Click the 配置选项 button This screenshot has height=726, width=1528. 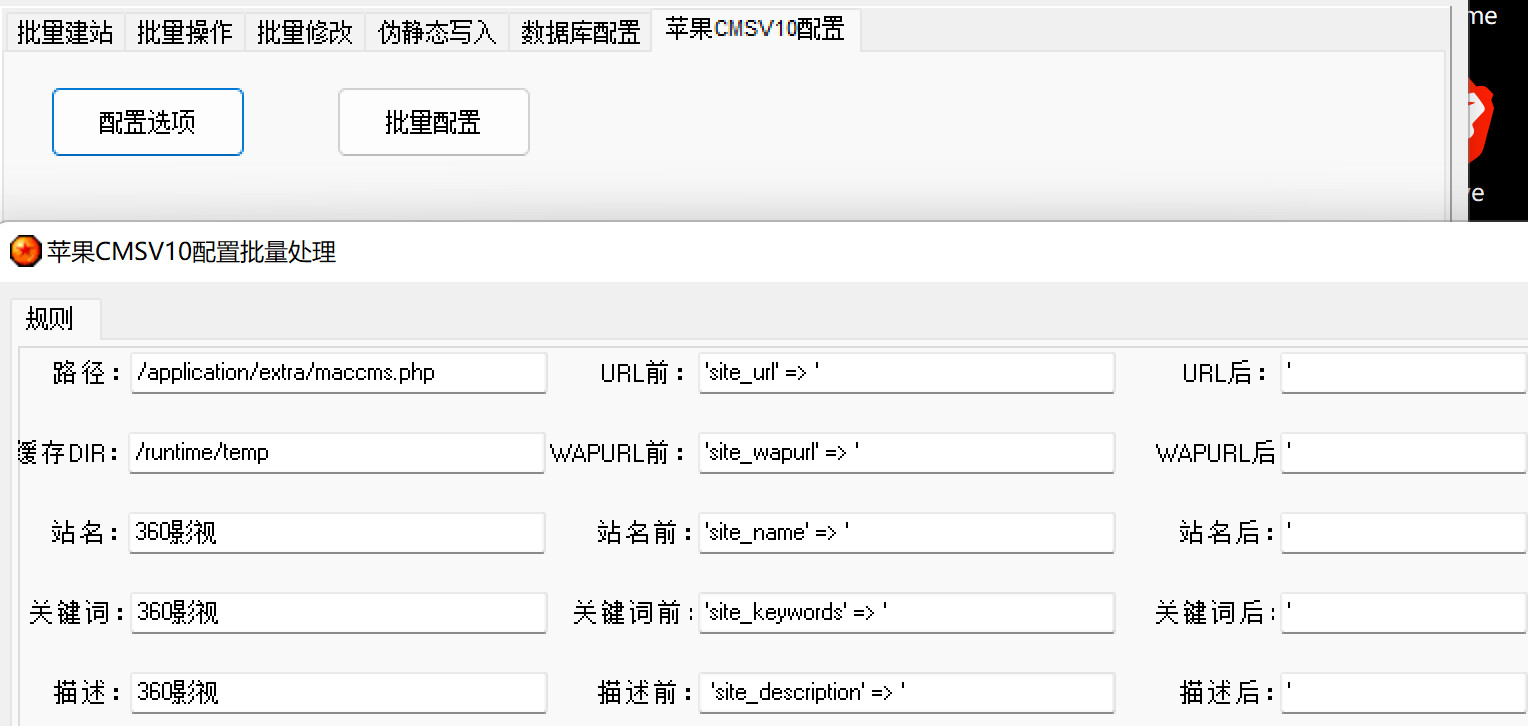(x=148, y=122)
